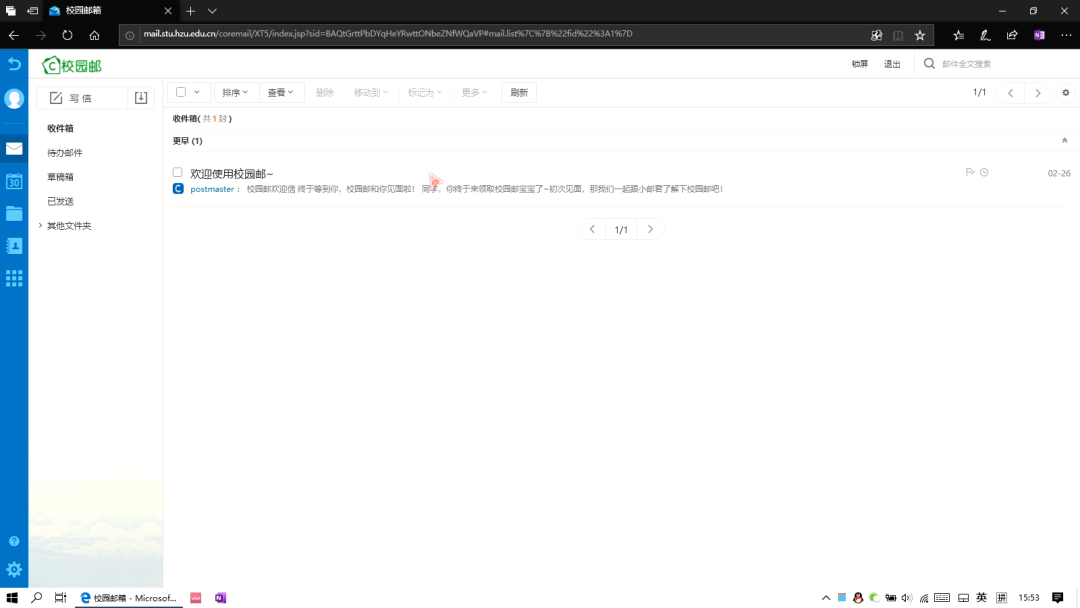This screenshot has width=1080, height=608.
Task: Open the 查看 view dropdown
Action: tap(281, 92)
